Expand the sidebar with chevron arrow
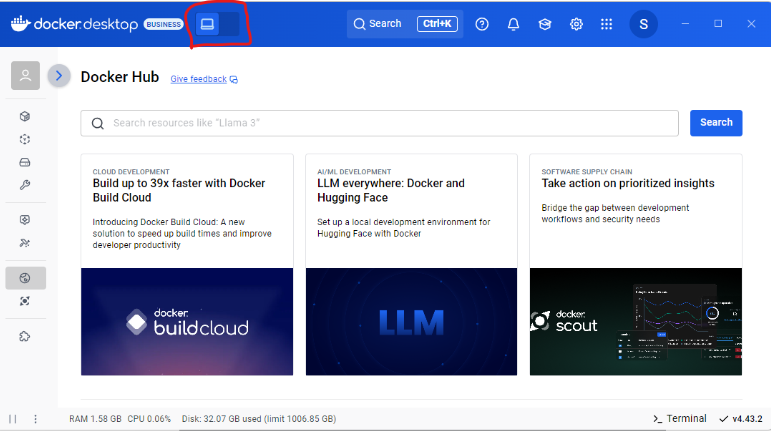 pos(59,76)
